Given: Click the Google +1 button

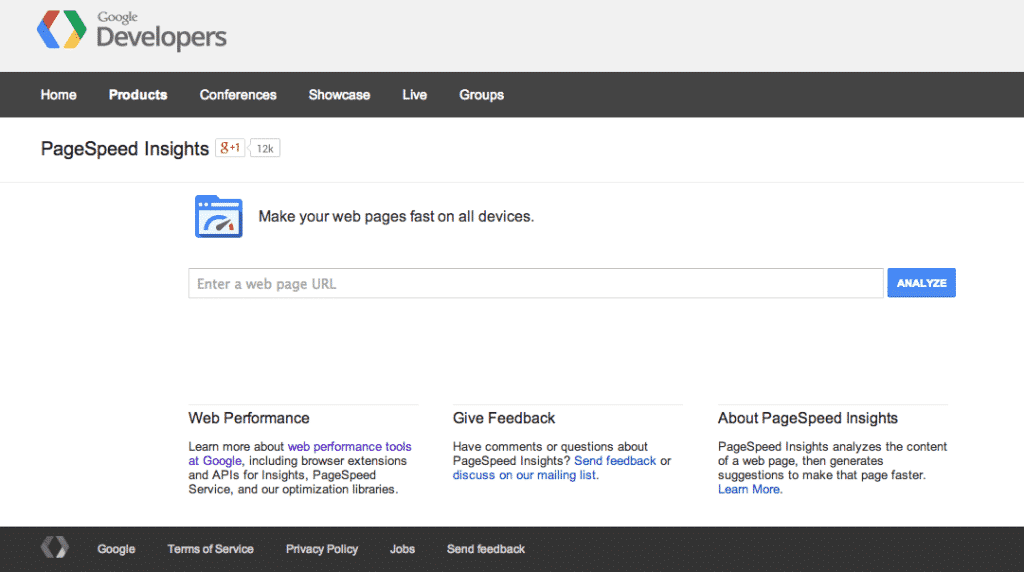Looking at the screenshot, I should point(230,148).
